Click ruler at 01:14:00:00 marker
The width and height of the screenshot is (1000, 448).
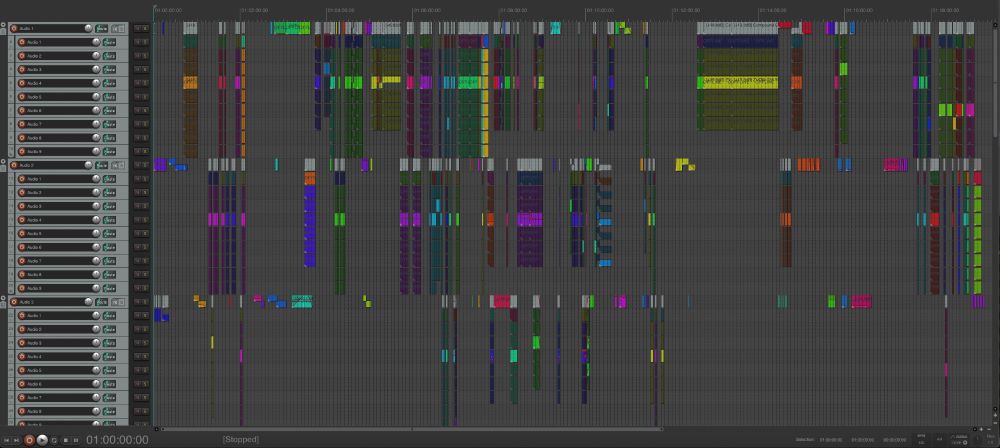click(772, 10)
